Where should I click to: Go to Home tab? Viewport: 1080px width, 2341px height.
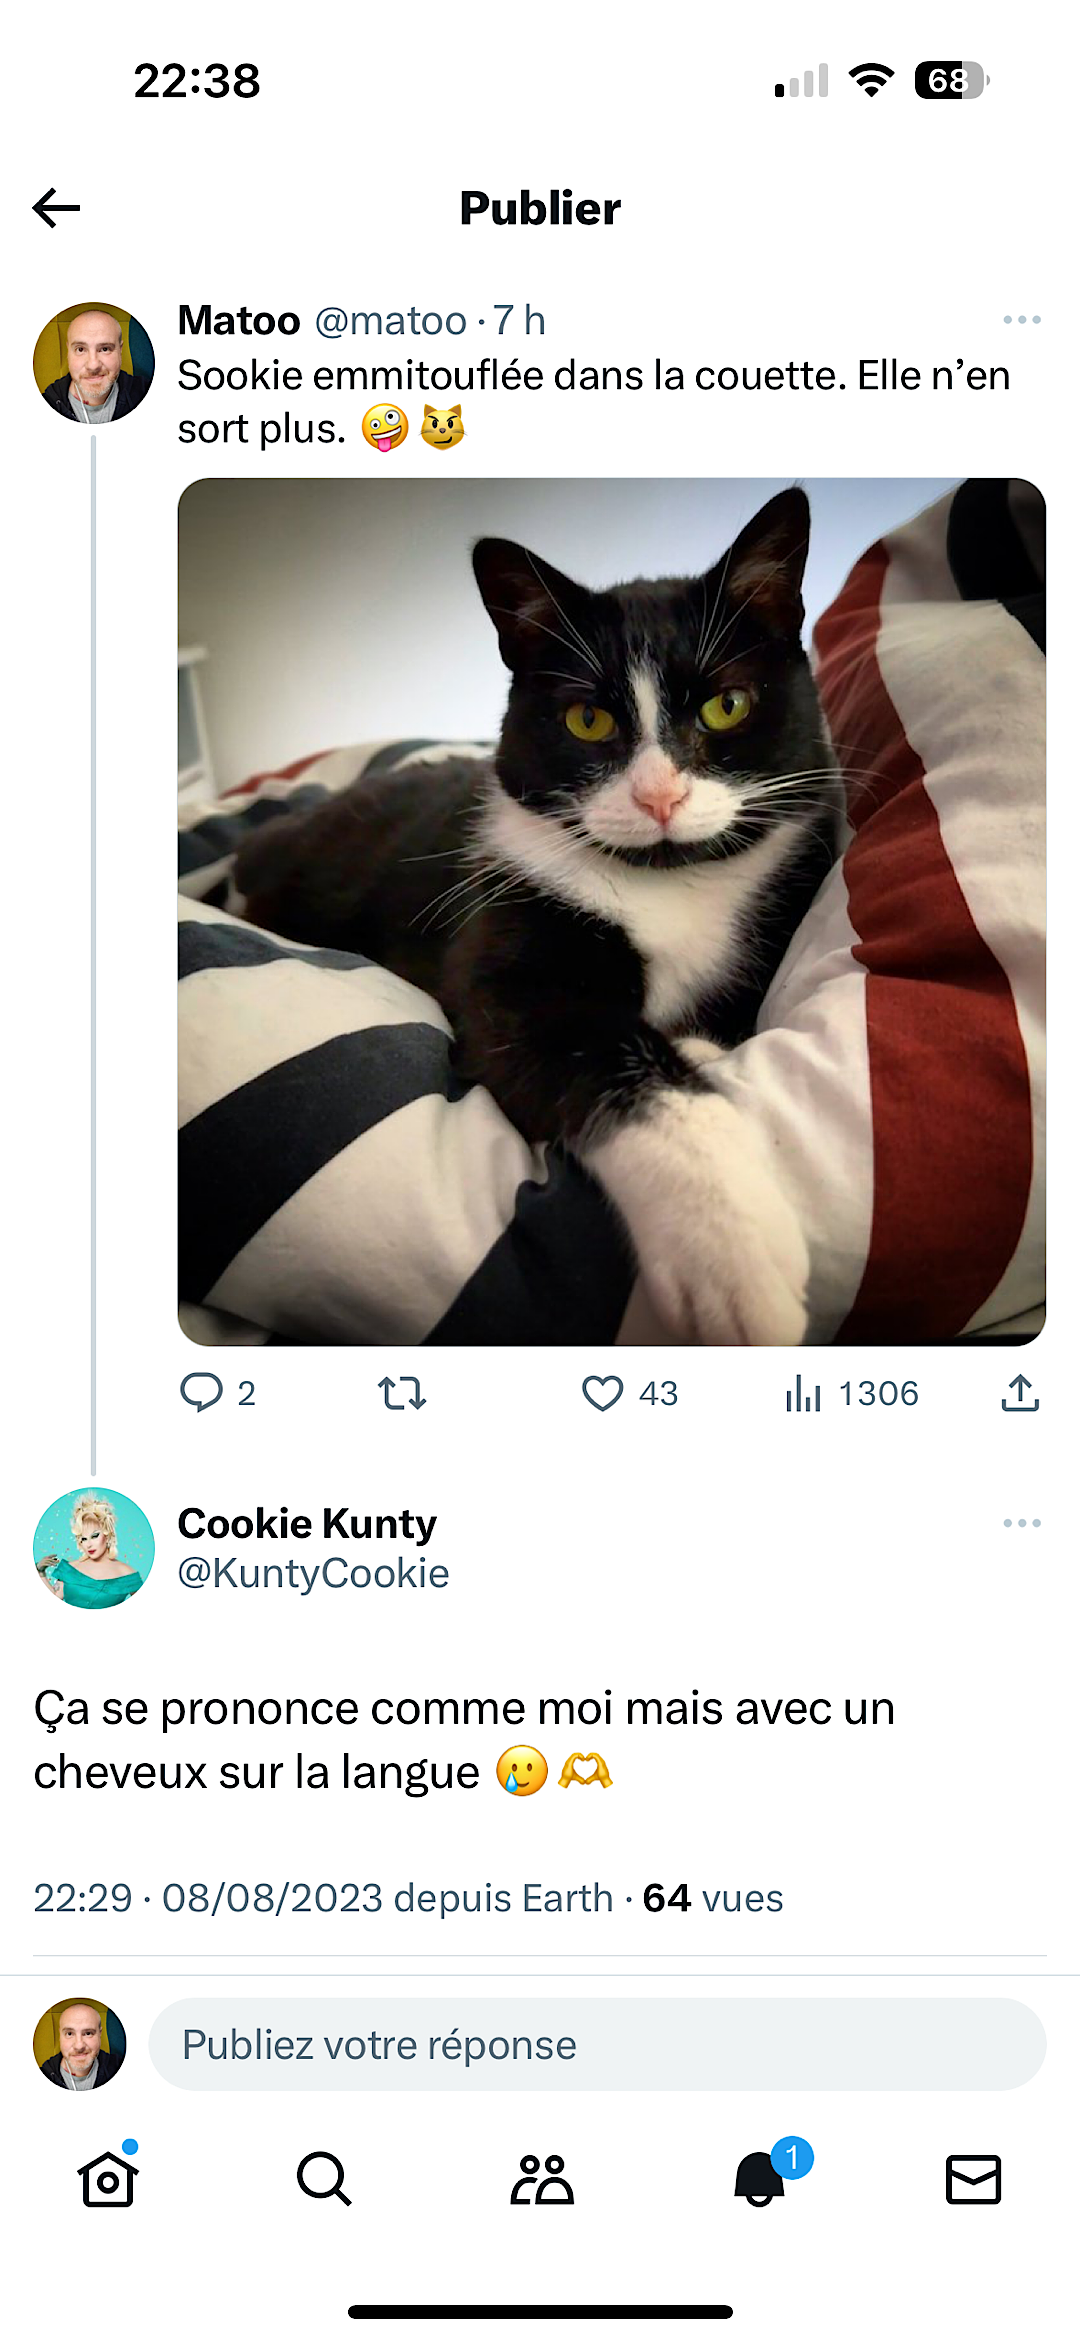pyautogui.click(x=108, y=2178)
